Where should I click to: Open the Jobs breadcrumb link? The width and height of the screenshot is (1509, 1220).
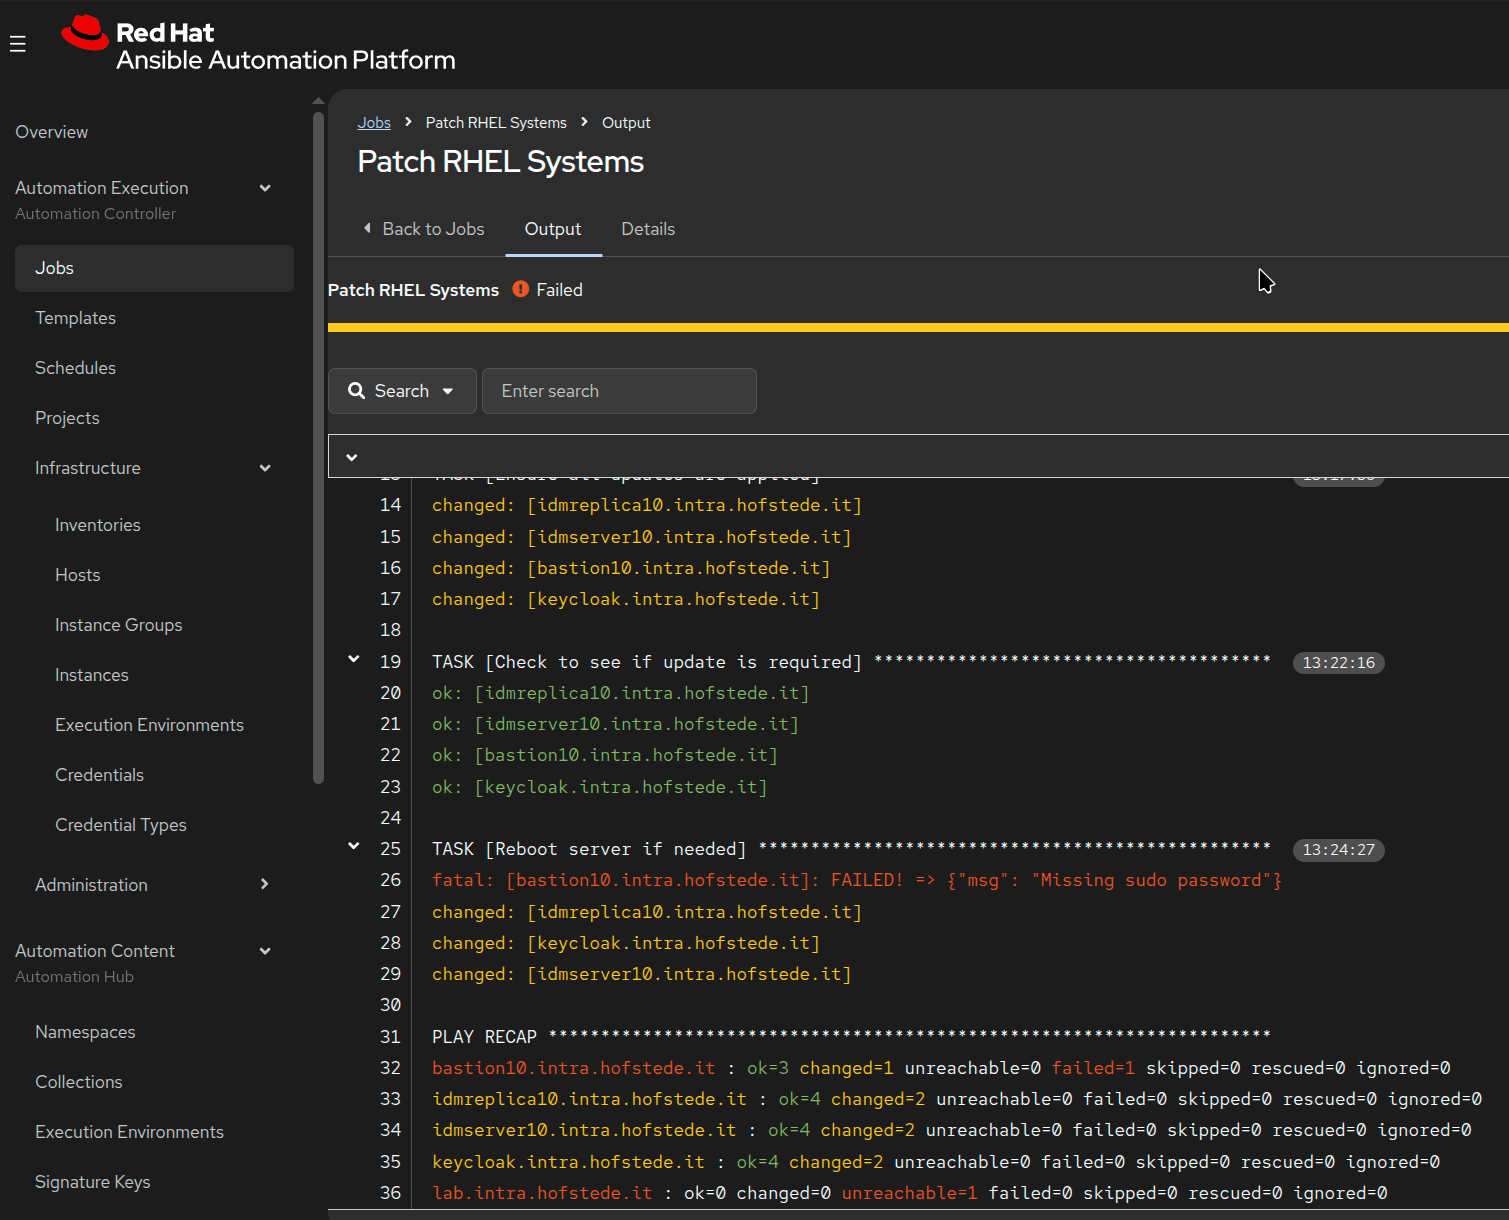tap(374, 122)
